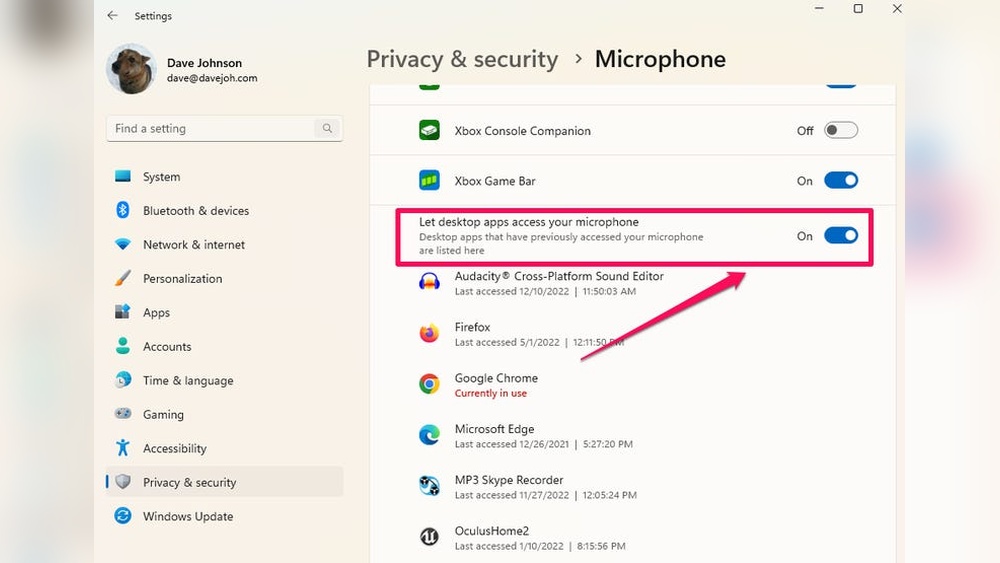Screen dimensions: 1000x563
Task: Click the Xbox Game Bar app icon
Action: tap(429, 180)
